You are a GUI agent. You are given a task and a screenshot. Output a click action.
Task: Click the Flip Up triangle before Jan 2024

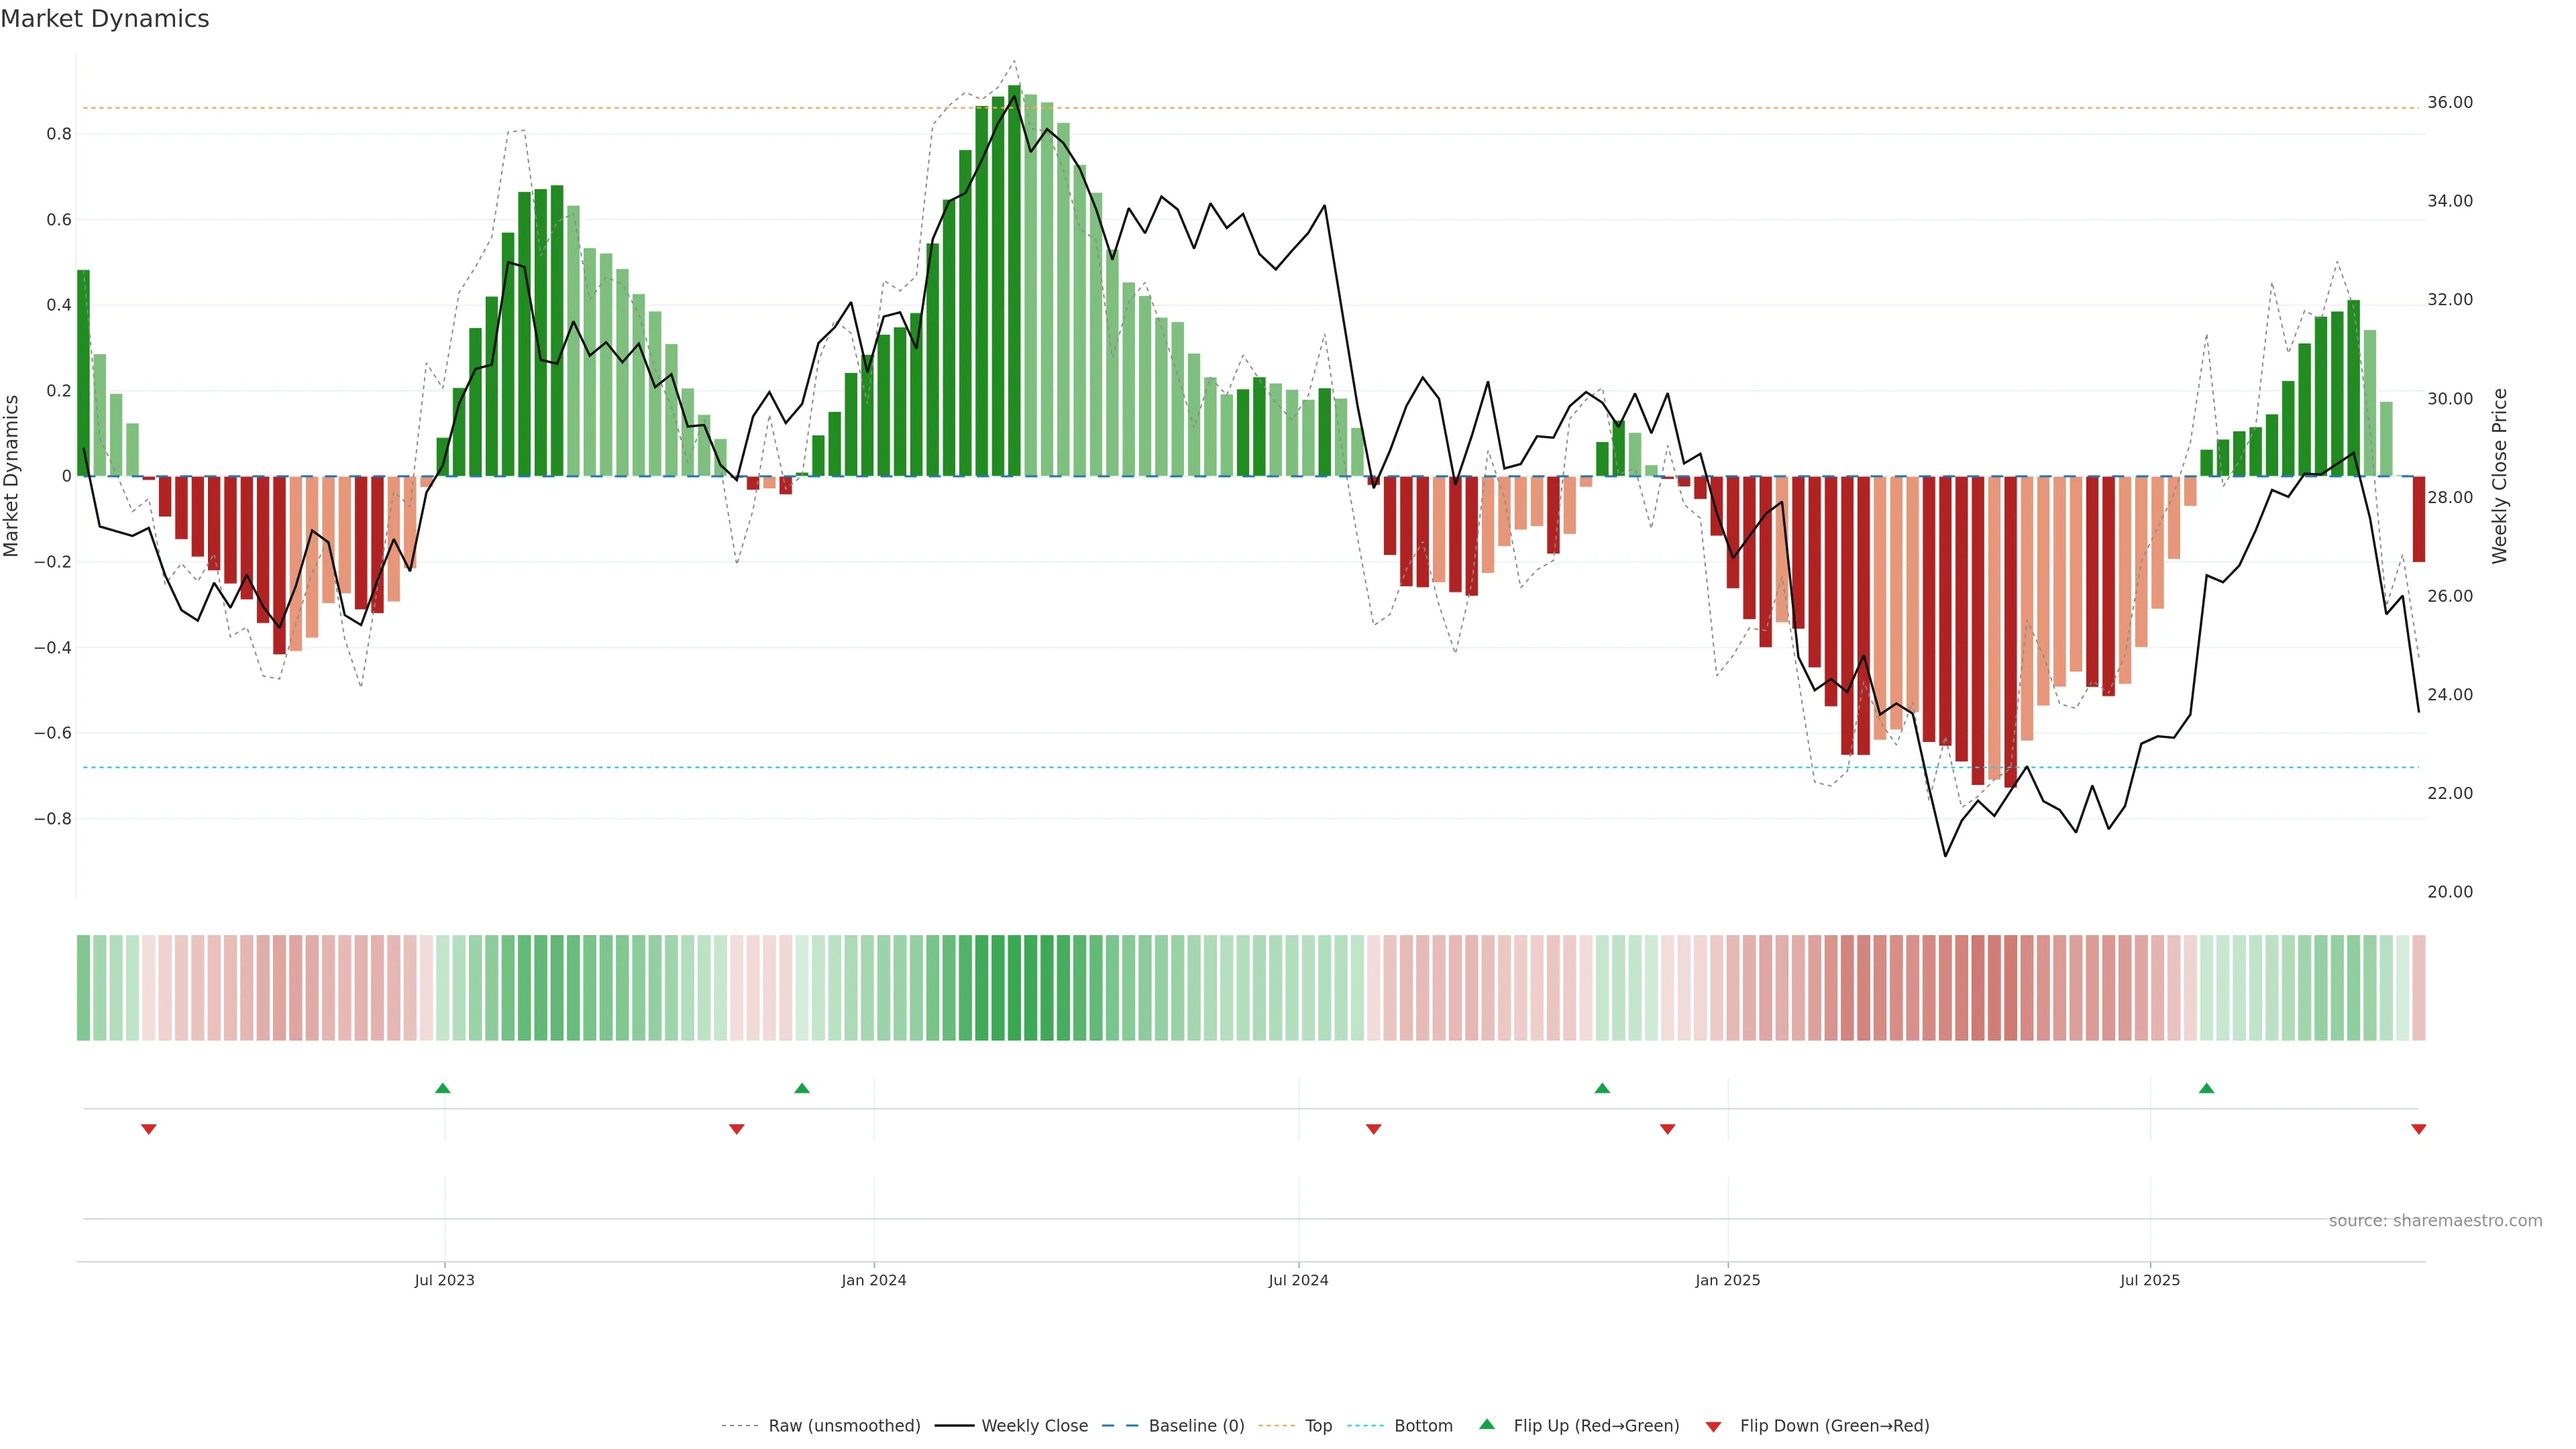pyautogui.click(x=802, y=1088)
